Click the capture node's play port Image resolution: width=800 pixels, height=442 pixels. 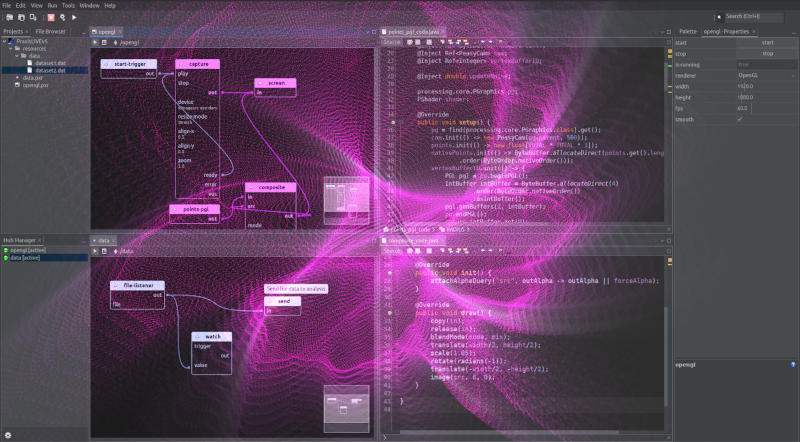(183, 73)
